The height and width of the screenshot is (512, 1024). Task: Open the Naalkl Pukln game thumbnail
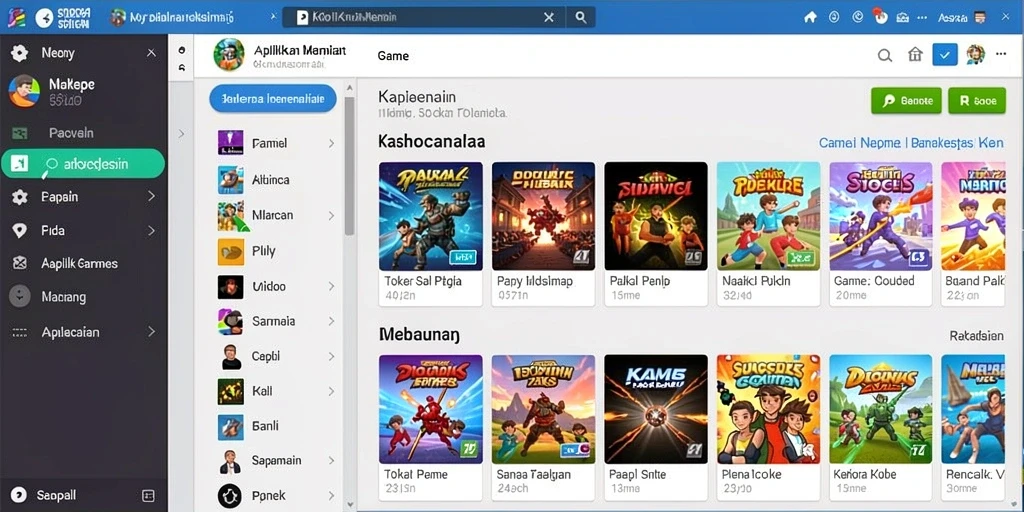click(x=769, y=216)
